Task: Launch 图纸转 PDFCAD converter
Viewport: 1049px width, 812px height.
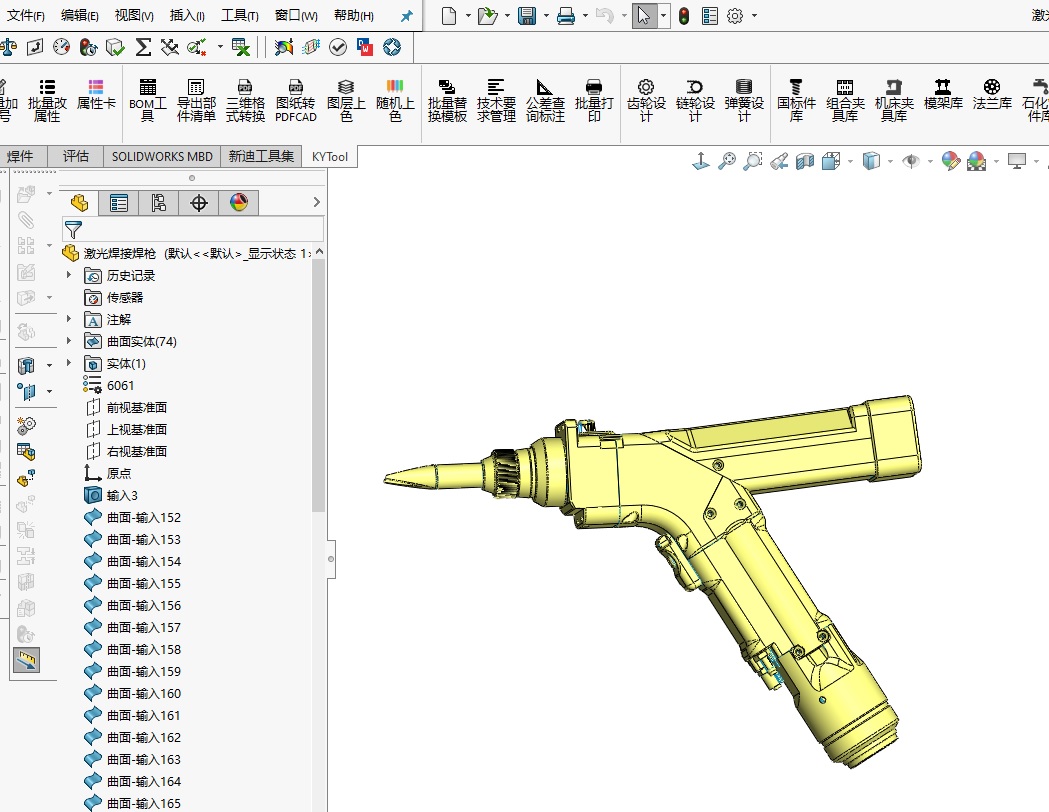Action: (295, 101)
